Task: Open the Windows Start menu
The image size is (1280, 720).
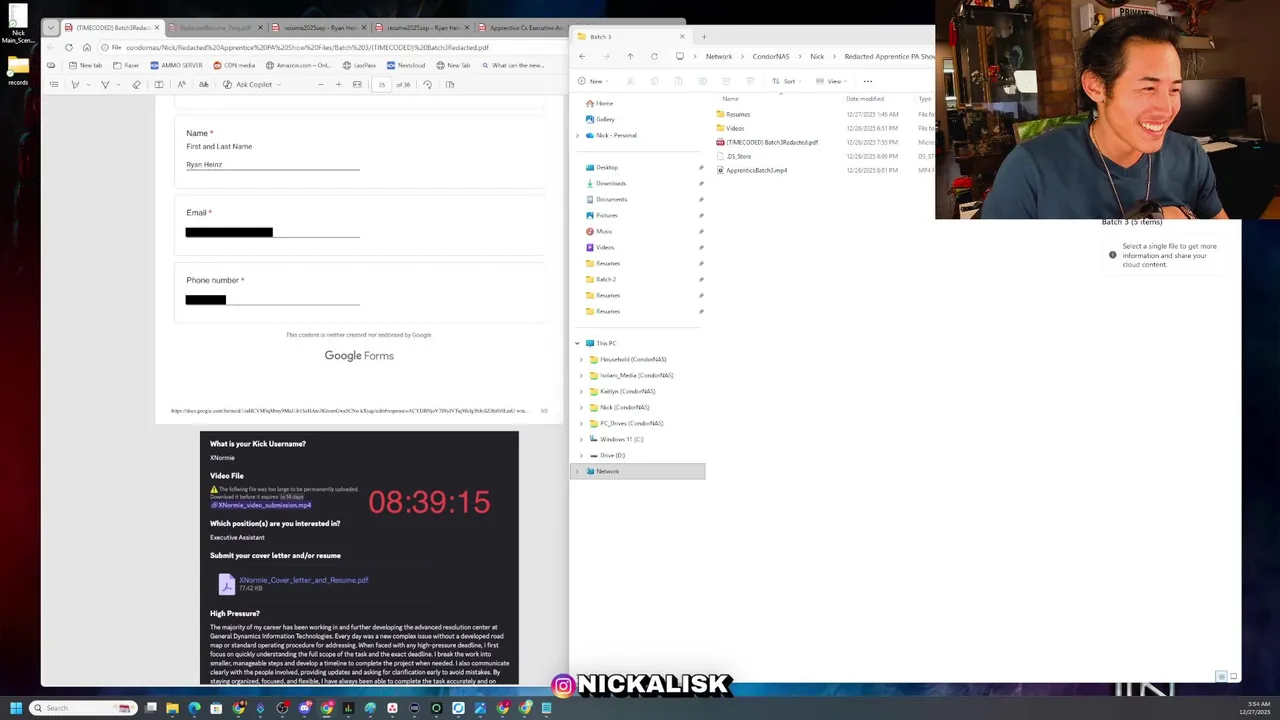Action: click(x=16, y=708)
